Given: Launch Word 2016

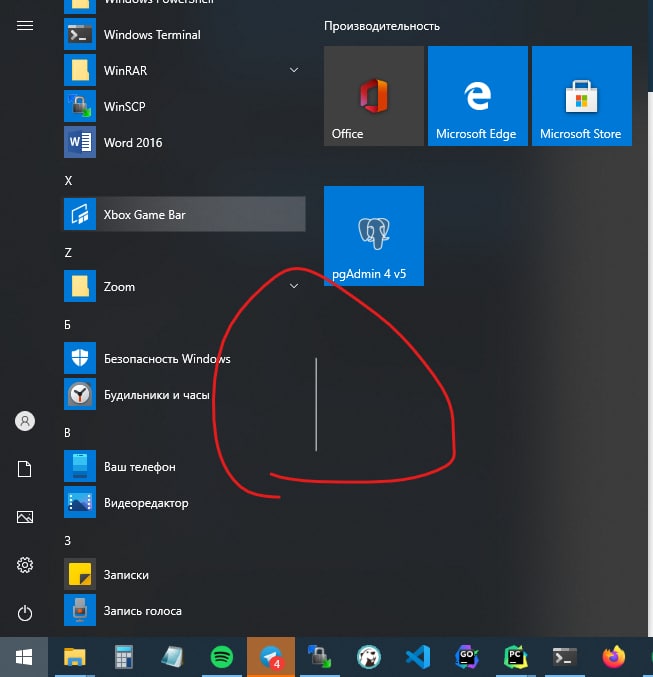Looking at the screenshot, I should [x=184, y=142].
